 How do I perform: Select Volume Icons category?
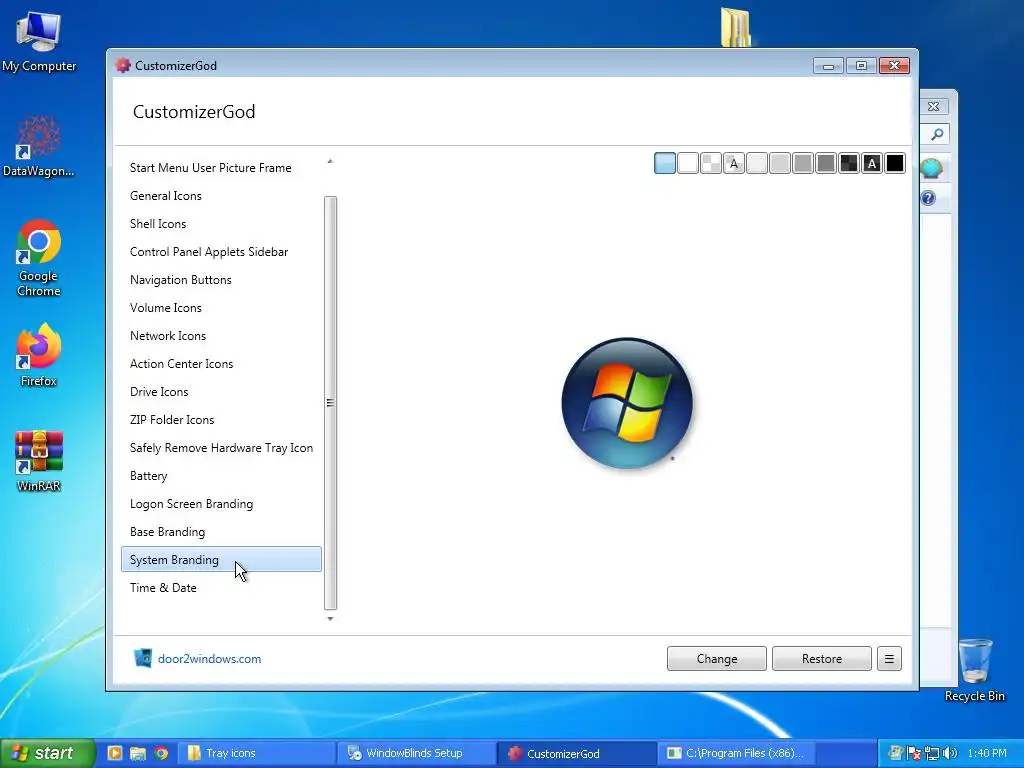tap(221, 308)
